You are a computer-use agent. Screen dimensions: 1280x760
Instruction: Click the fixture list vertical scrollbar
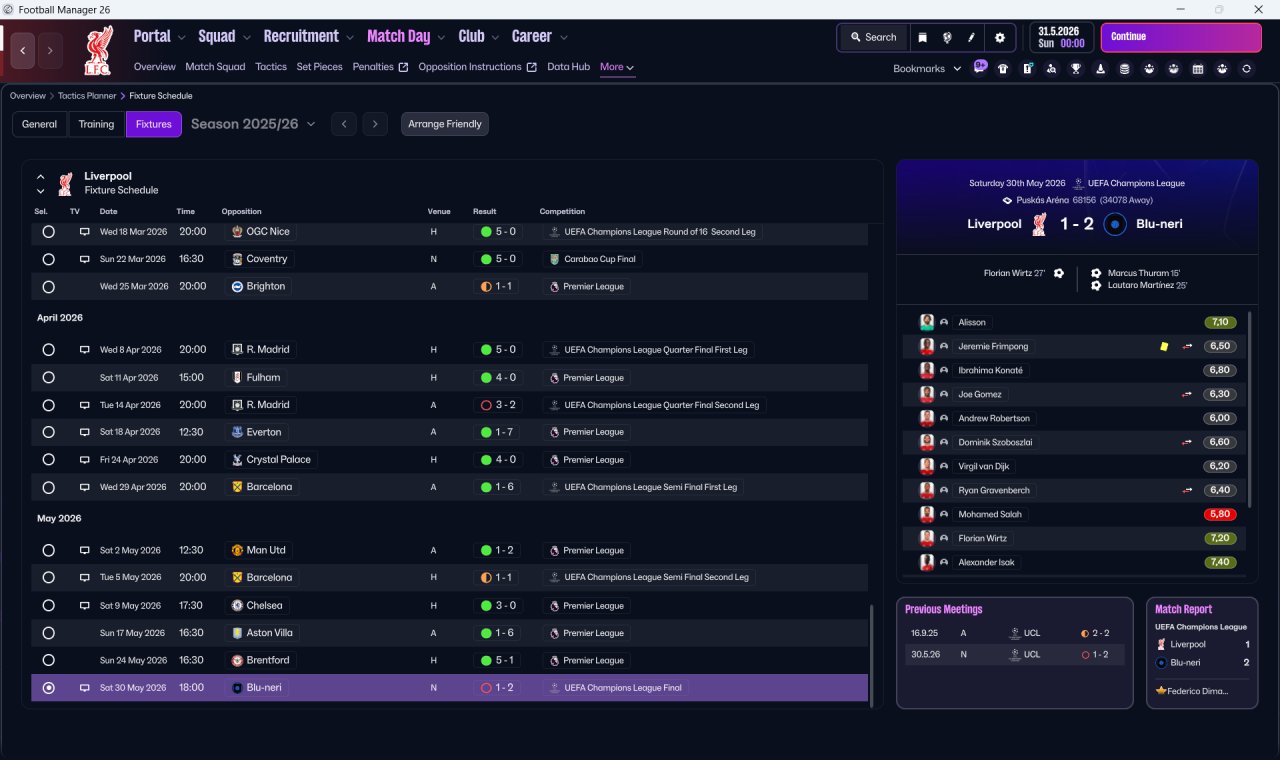click(x=871, y=655)
